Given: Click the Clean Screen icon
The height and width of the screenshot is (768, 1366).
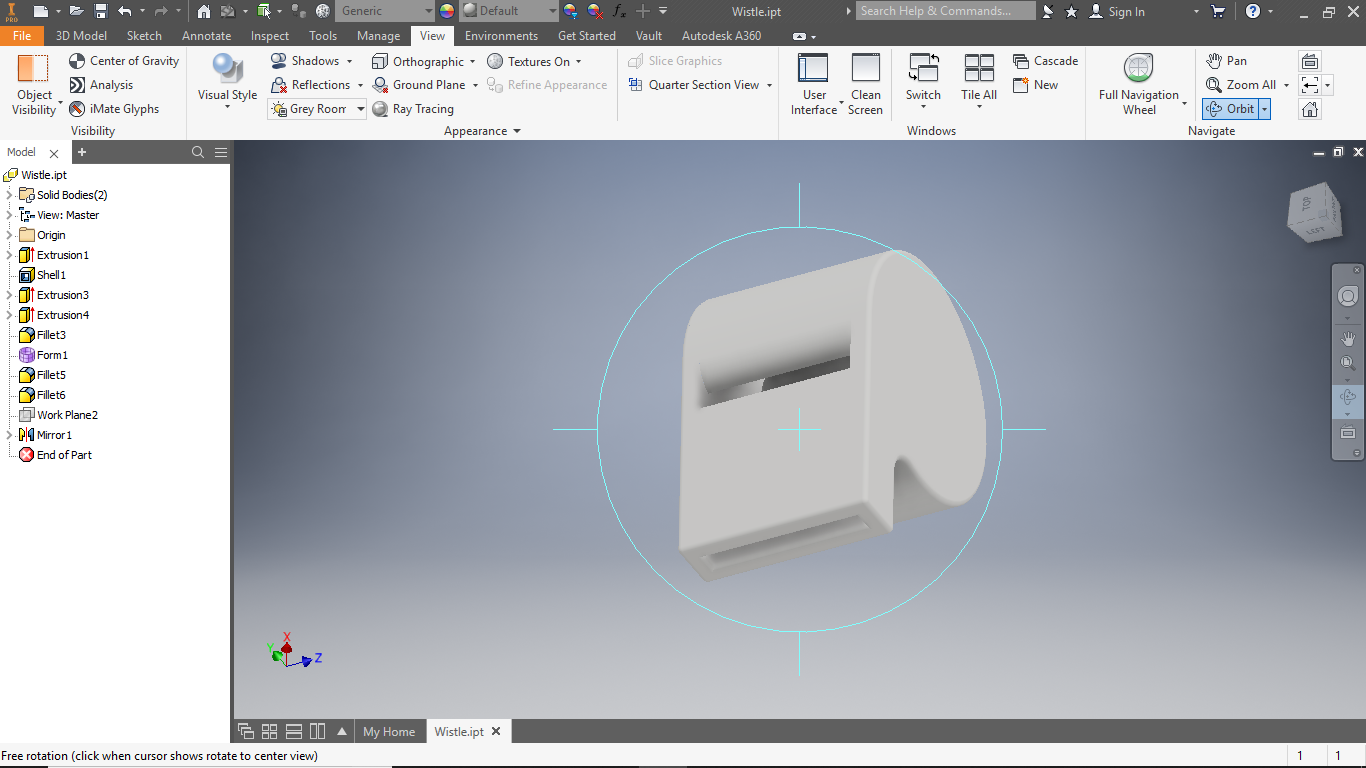Looking at the screenshot, I should pos(865,84).
